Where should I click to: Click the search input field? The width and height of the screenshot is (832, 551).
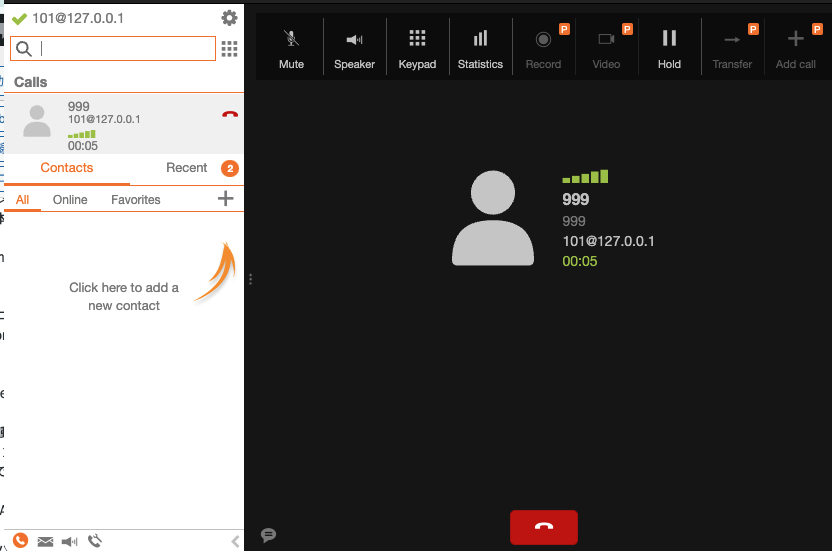(125, 49)
